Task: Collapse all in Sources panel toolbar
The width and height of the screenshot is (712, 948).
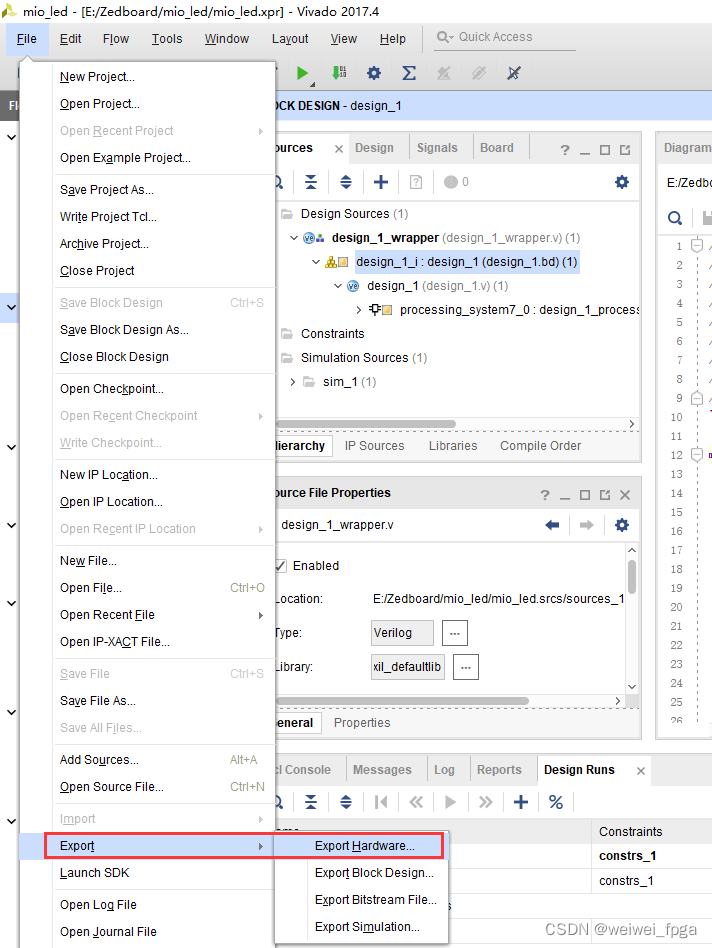Action: click(311, 182)
